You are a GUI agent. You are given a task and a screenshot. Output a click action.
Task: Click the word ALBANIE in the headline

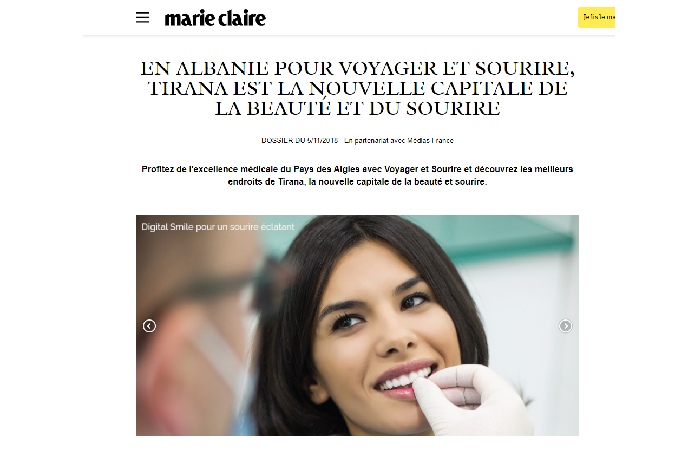coord(222,68)
